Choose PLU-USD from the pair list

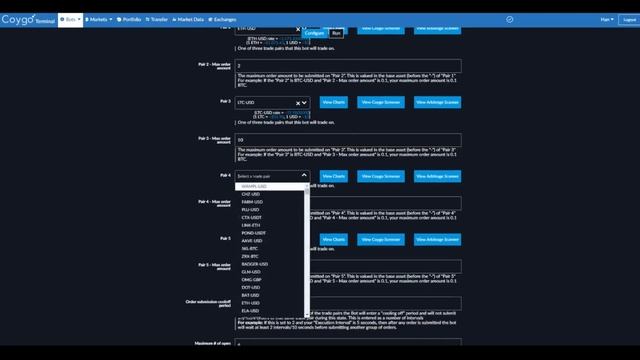coord(270,210)
